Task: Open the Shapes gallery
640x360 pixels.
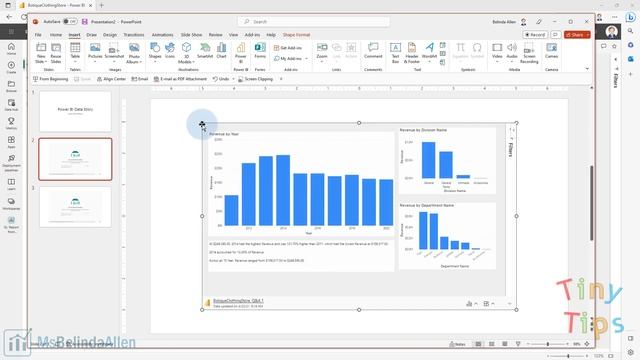Action: click(x=155, y=51)
